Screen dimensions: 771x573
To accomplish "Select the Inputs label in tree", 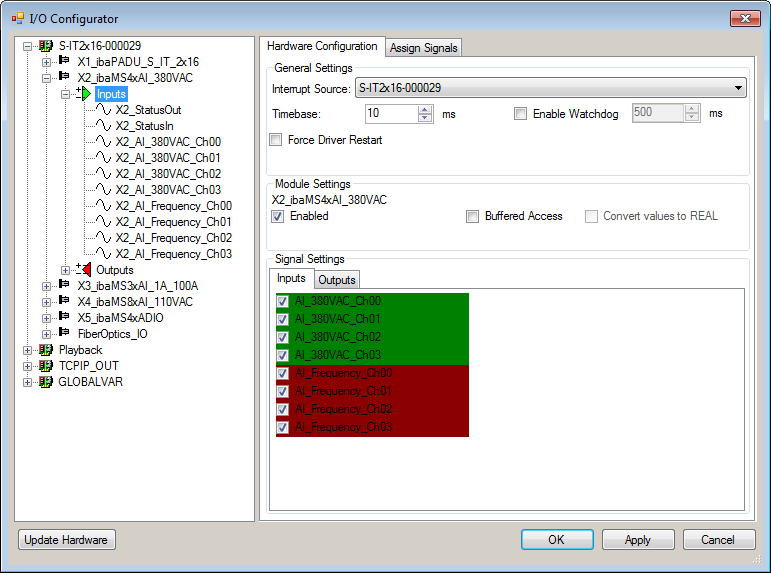I will pyautogui.click(x=111, y=94).
